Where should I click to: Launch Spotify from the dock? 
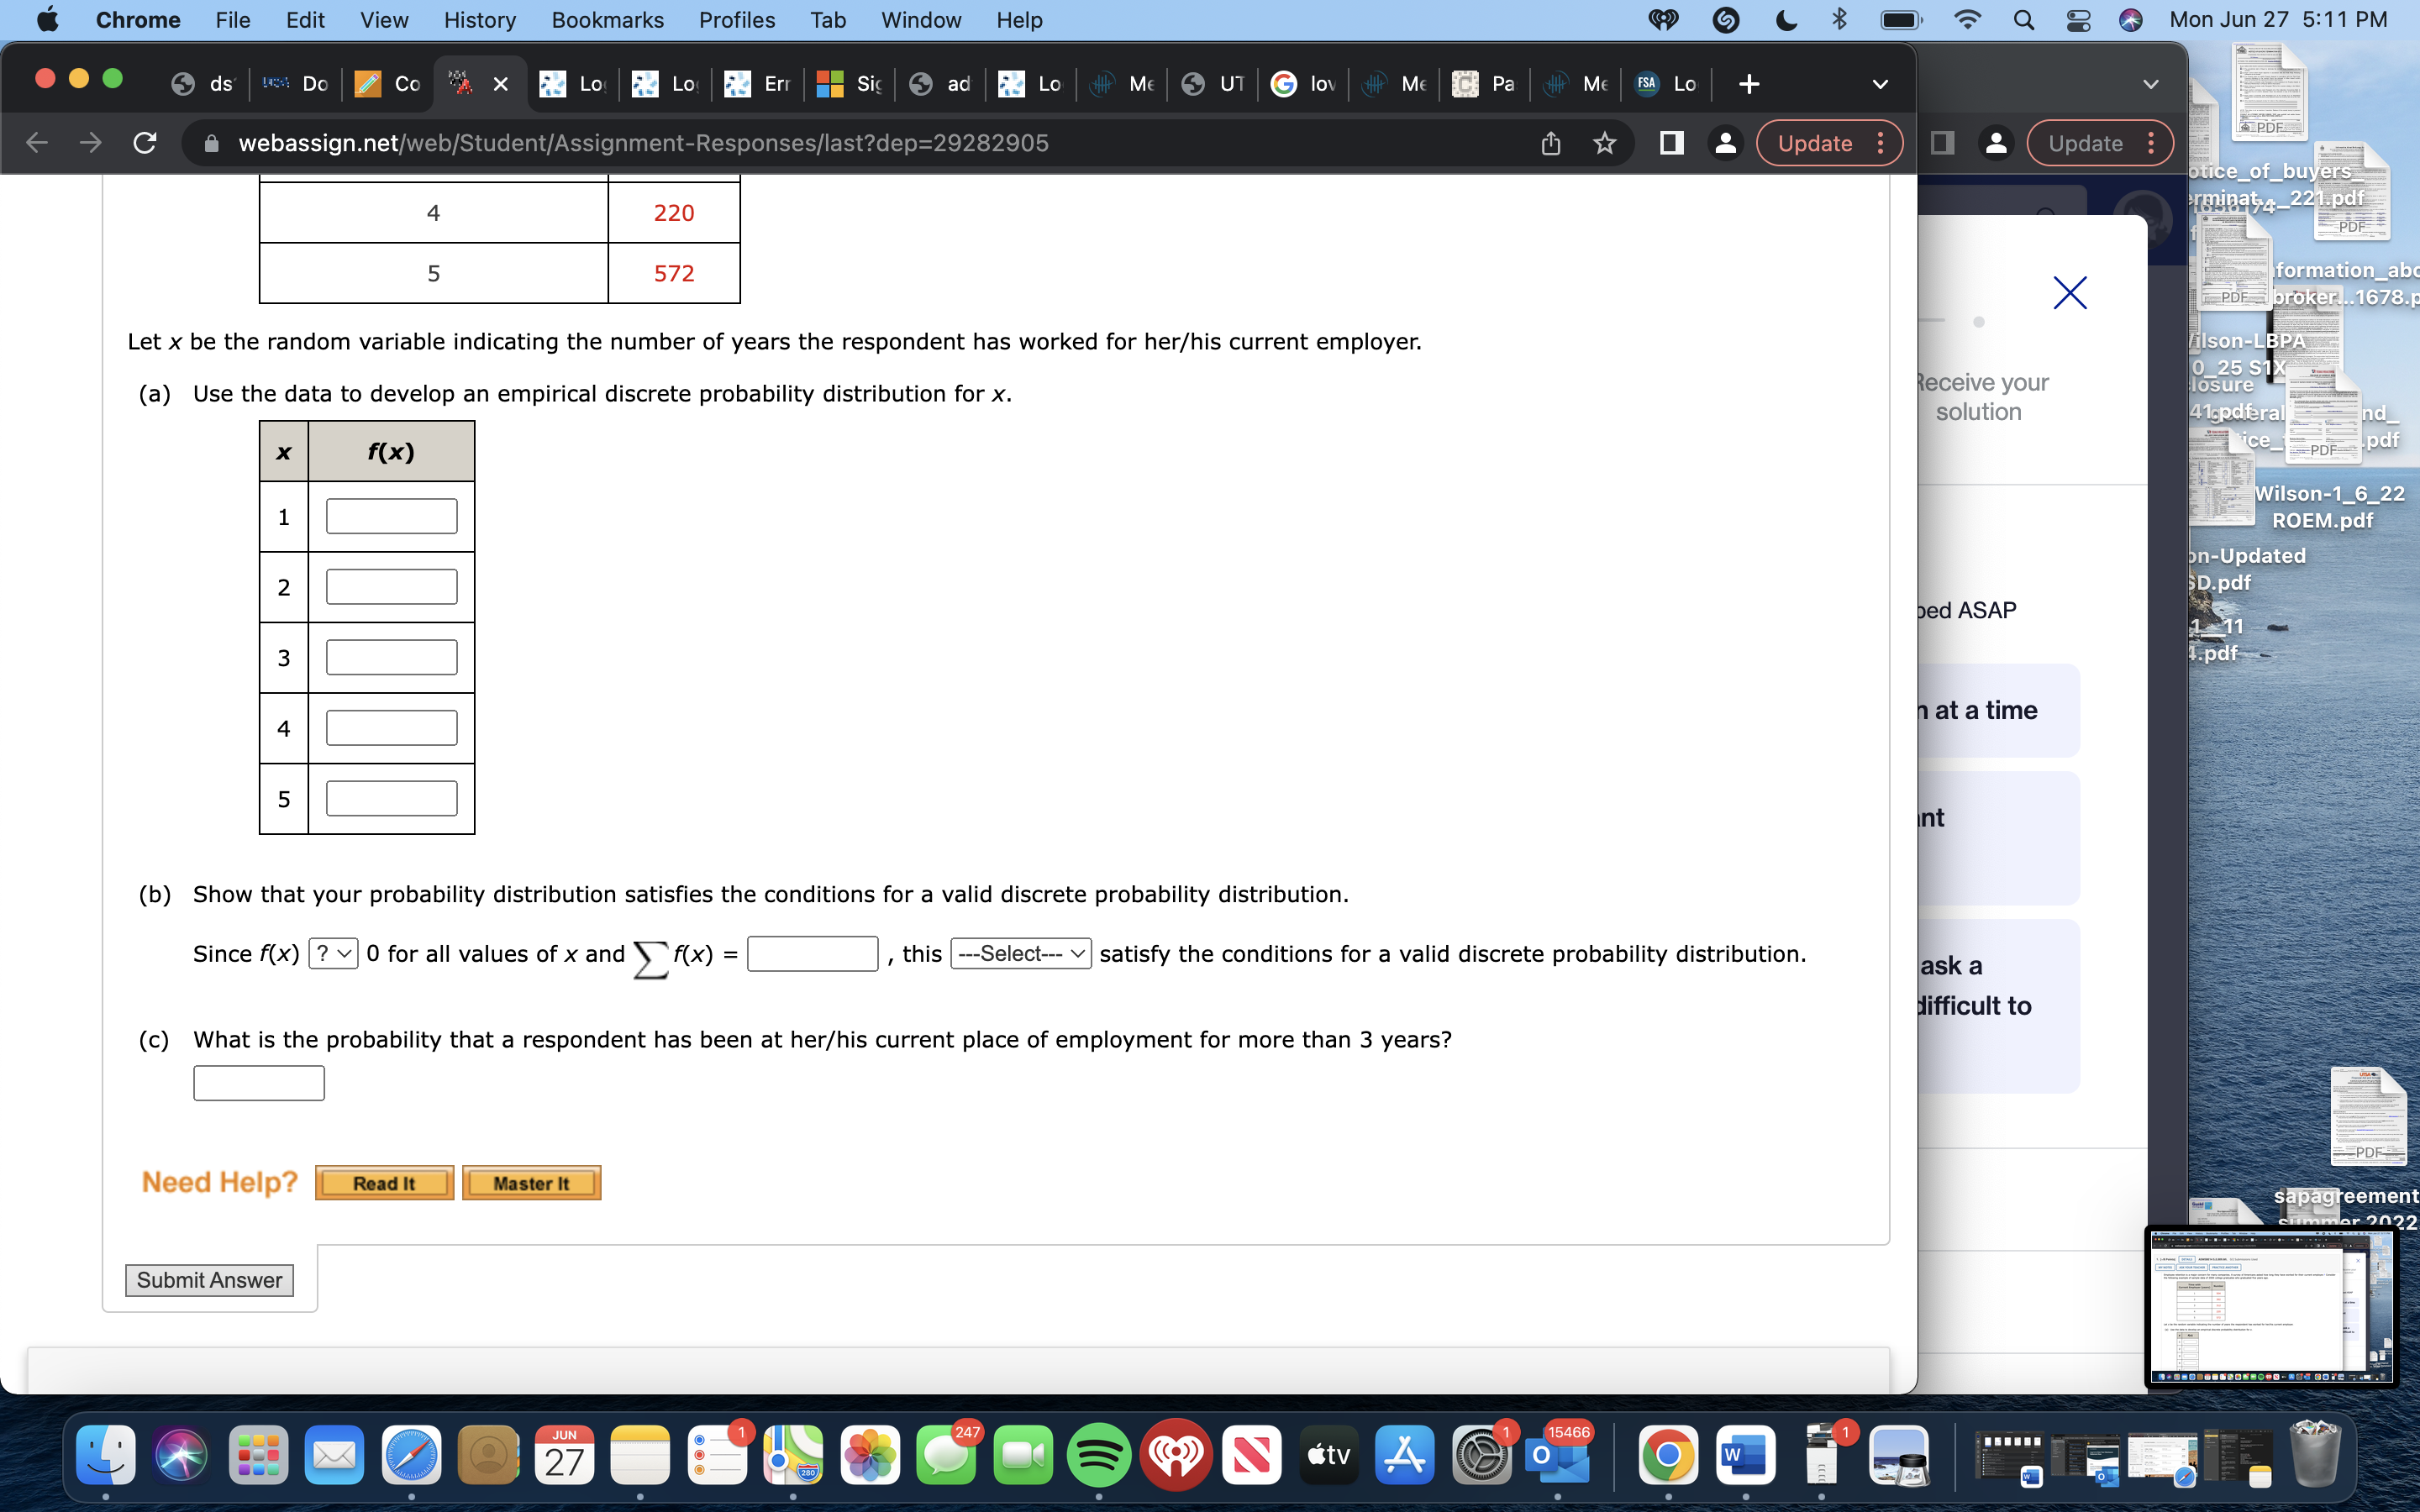(x=1098, y=1456)
